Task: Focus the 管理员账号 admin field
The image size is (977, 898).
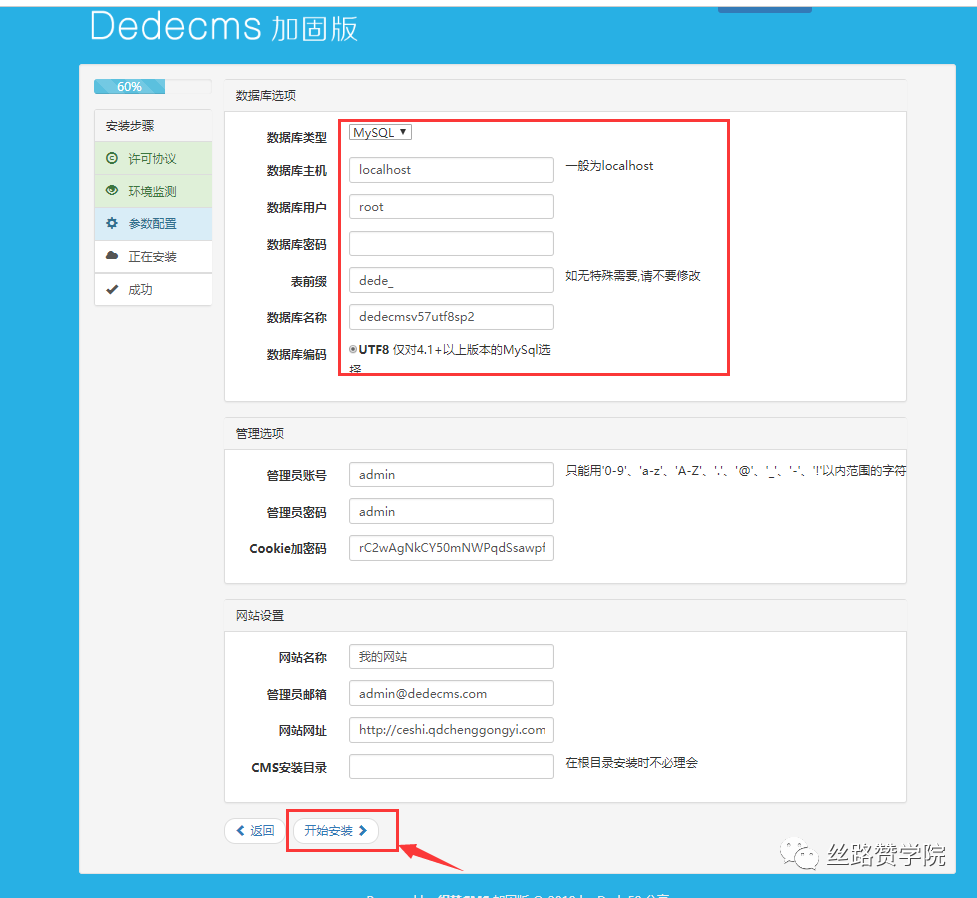Action: (451, 474)
